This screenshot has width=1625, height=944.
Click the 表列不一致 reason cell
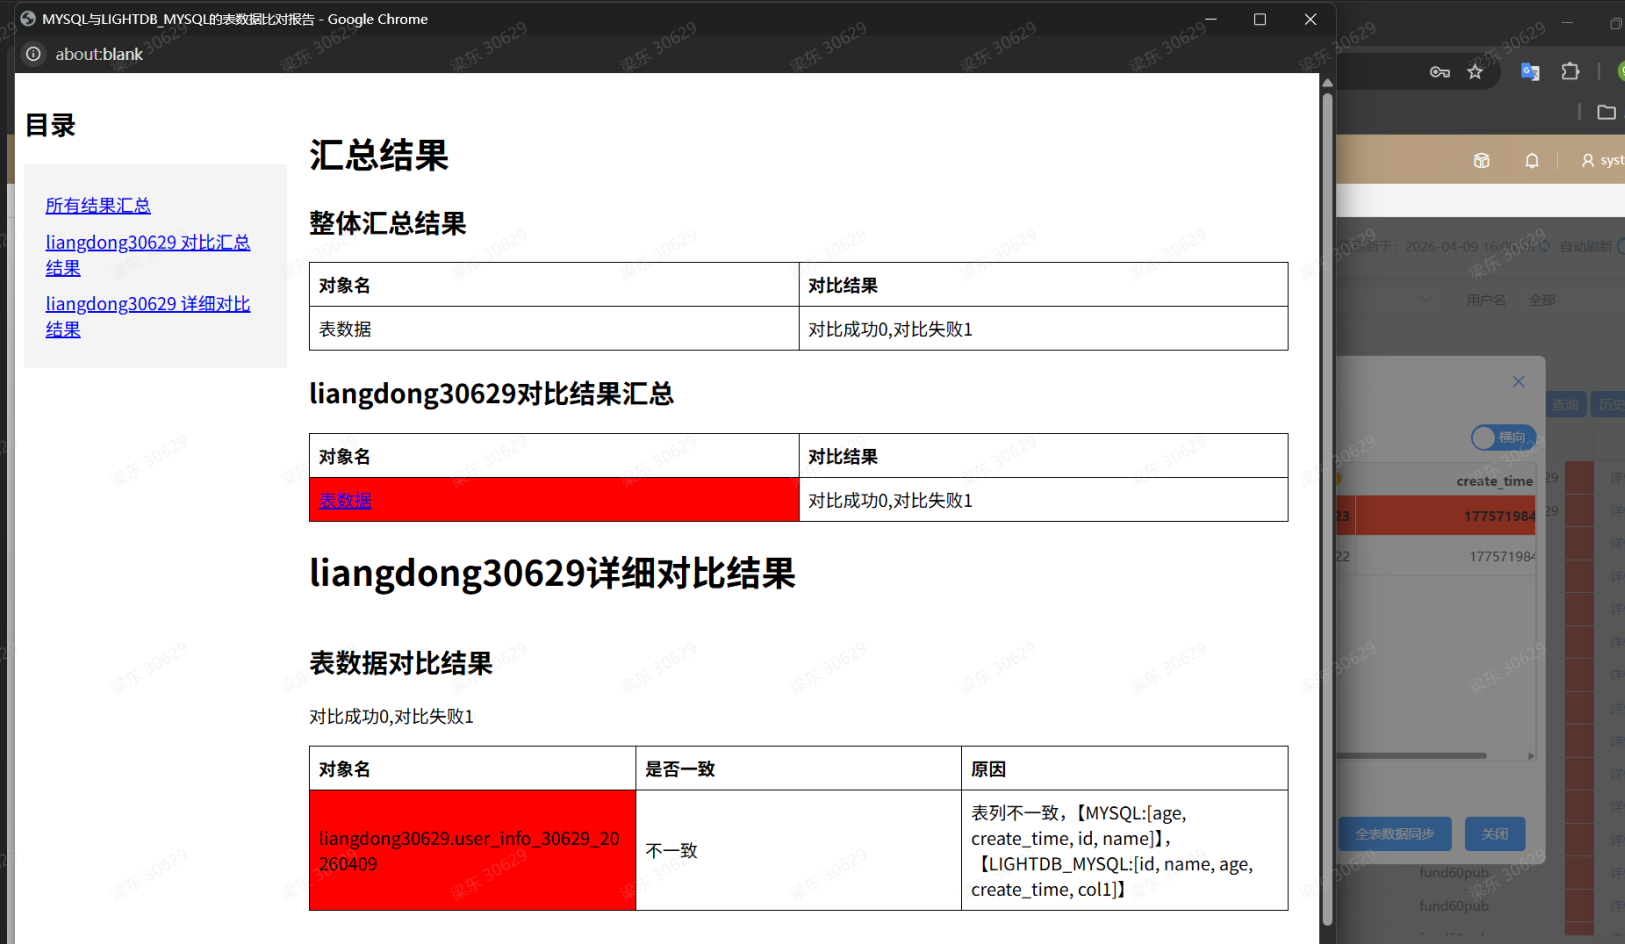pos(1124,850)
